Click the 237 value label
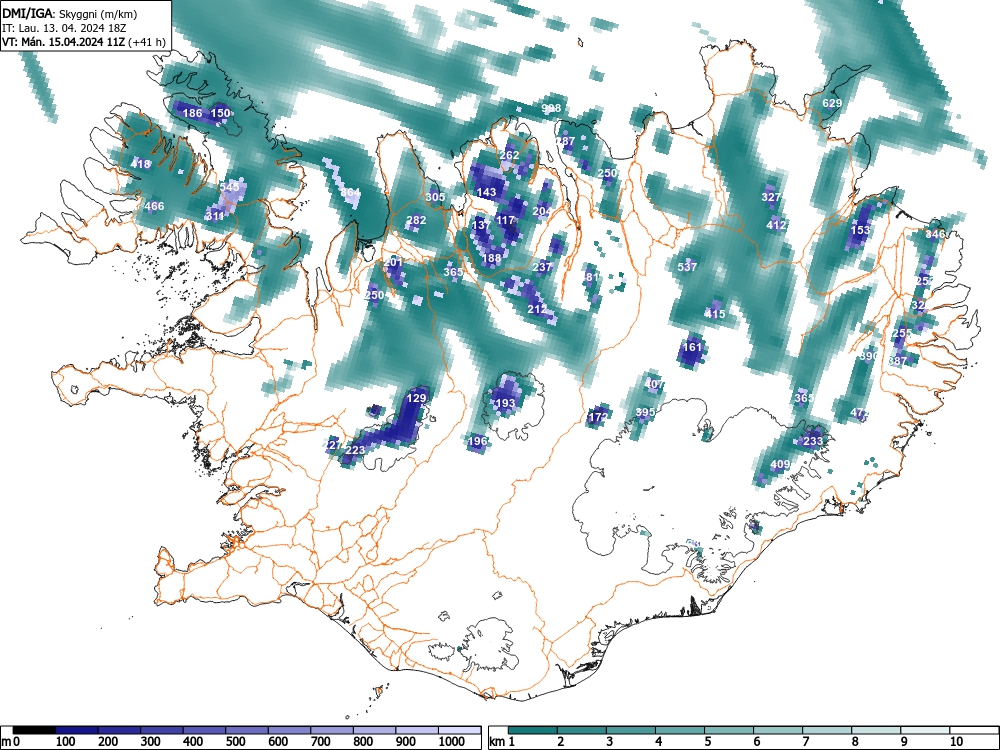The height and width of the screenshot is (750, 1000). pos(542,267)
